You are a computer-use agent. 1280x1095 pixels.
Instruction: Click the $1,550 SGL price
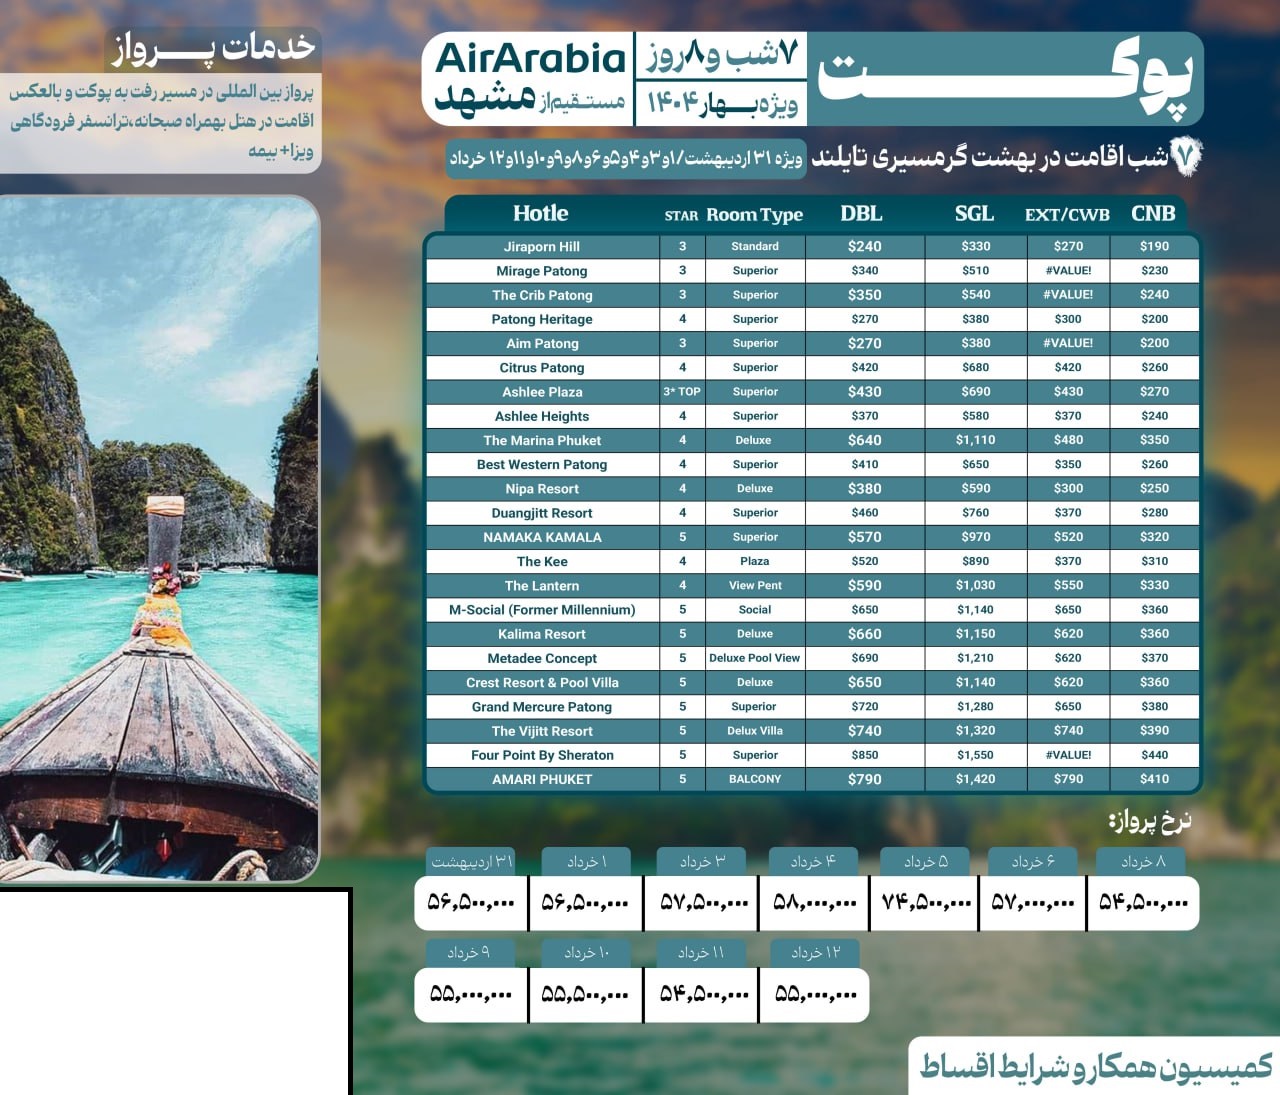coord(975,755)
